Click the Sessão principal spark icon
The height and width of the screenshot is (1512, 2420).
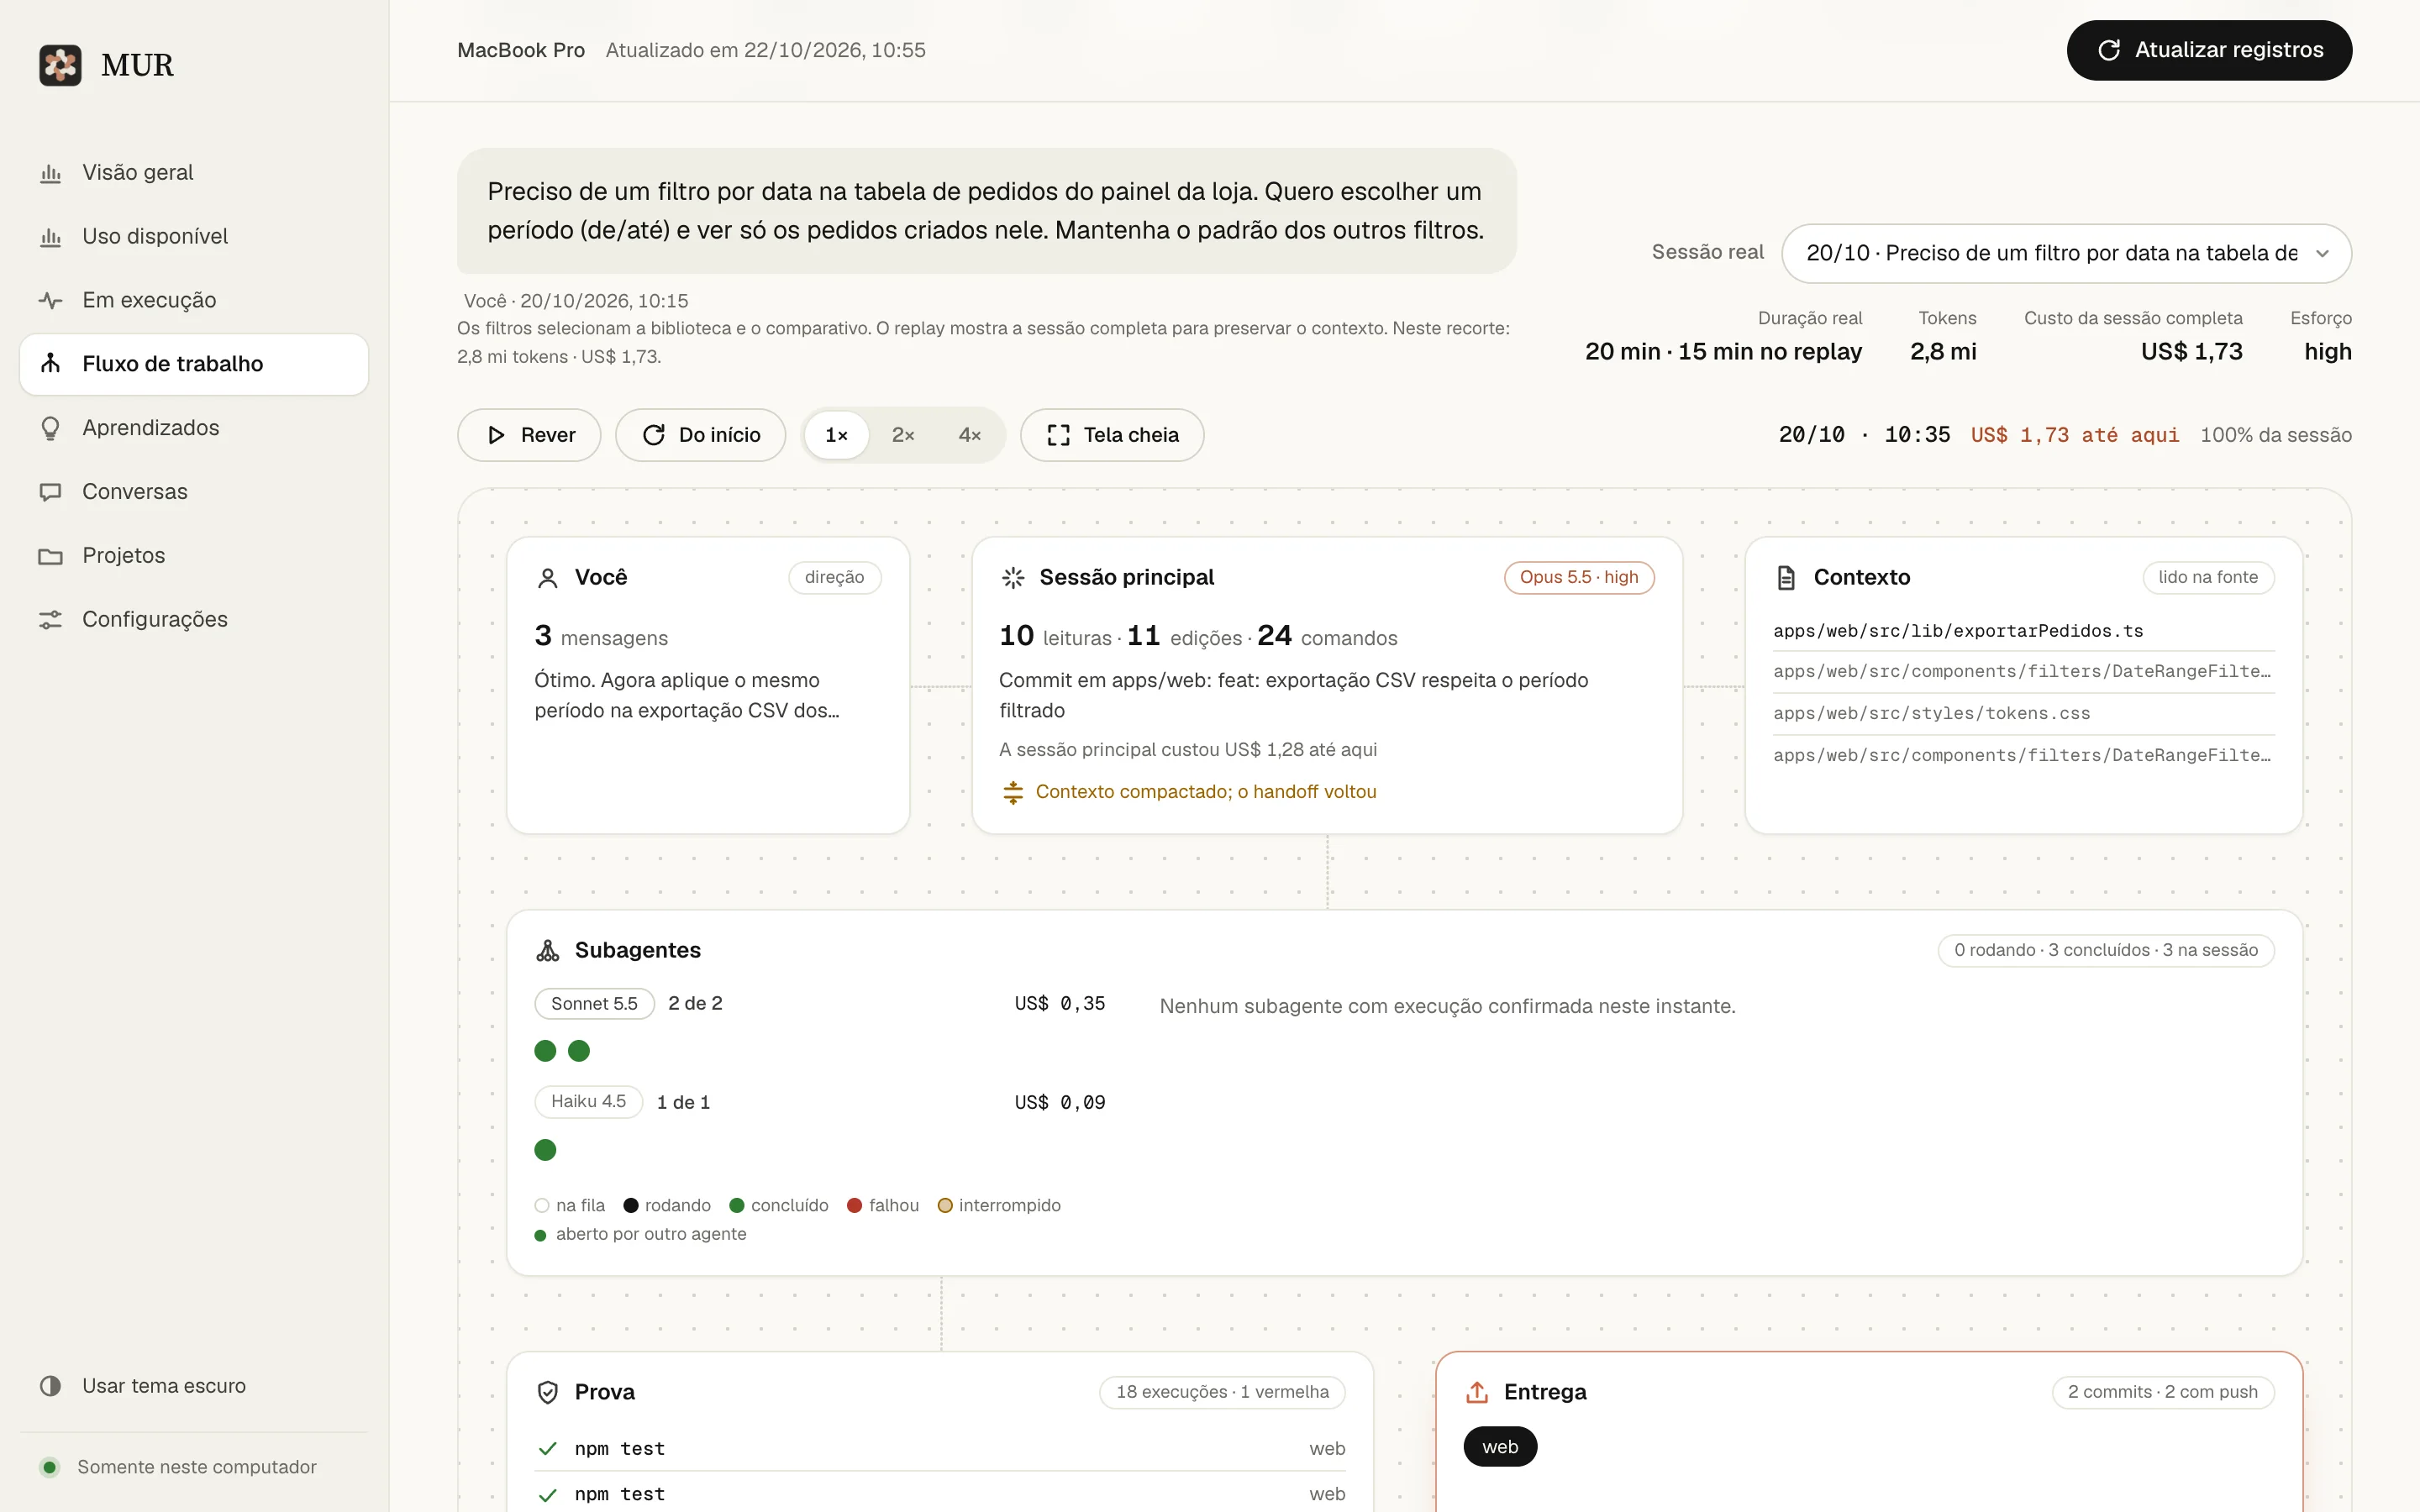click(1013, 578)
